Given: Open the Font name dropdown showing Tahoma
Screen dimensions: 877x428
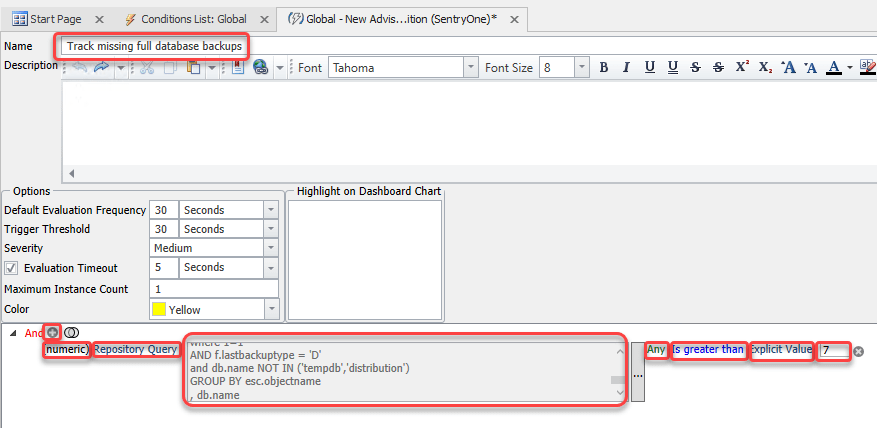Looking at the screenshot, I should [x=471, y=67].
